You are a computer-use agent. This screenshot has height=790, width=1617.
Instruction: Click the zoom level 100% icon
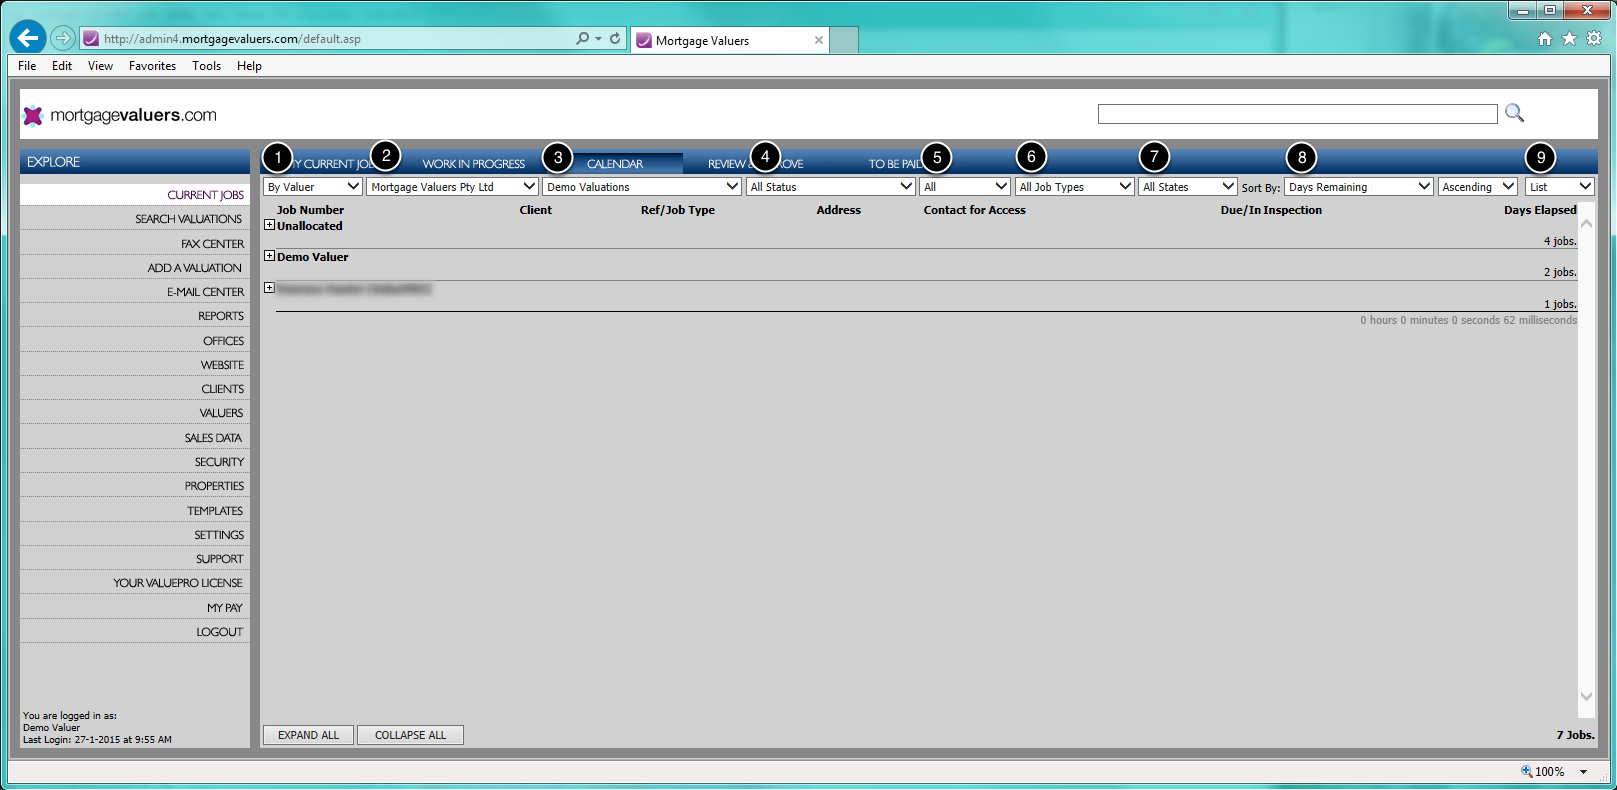pos(1527,771)
